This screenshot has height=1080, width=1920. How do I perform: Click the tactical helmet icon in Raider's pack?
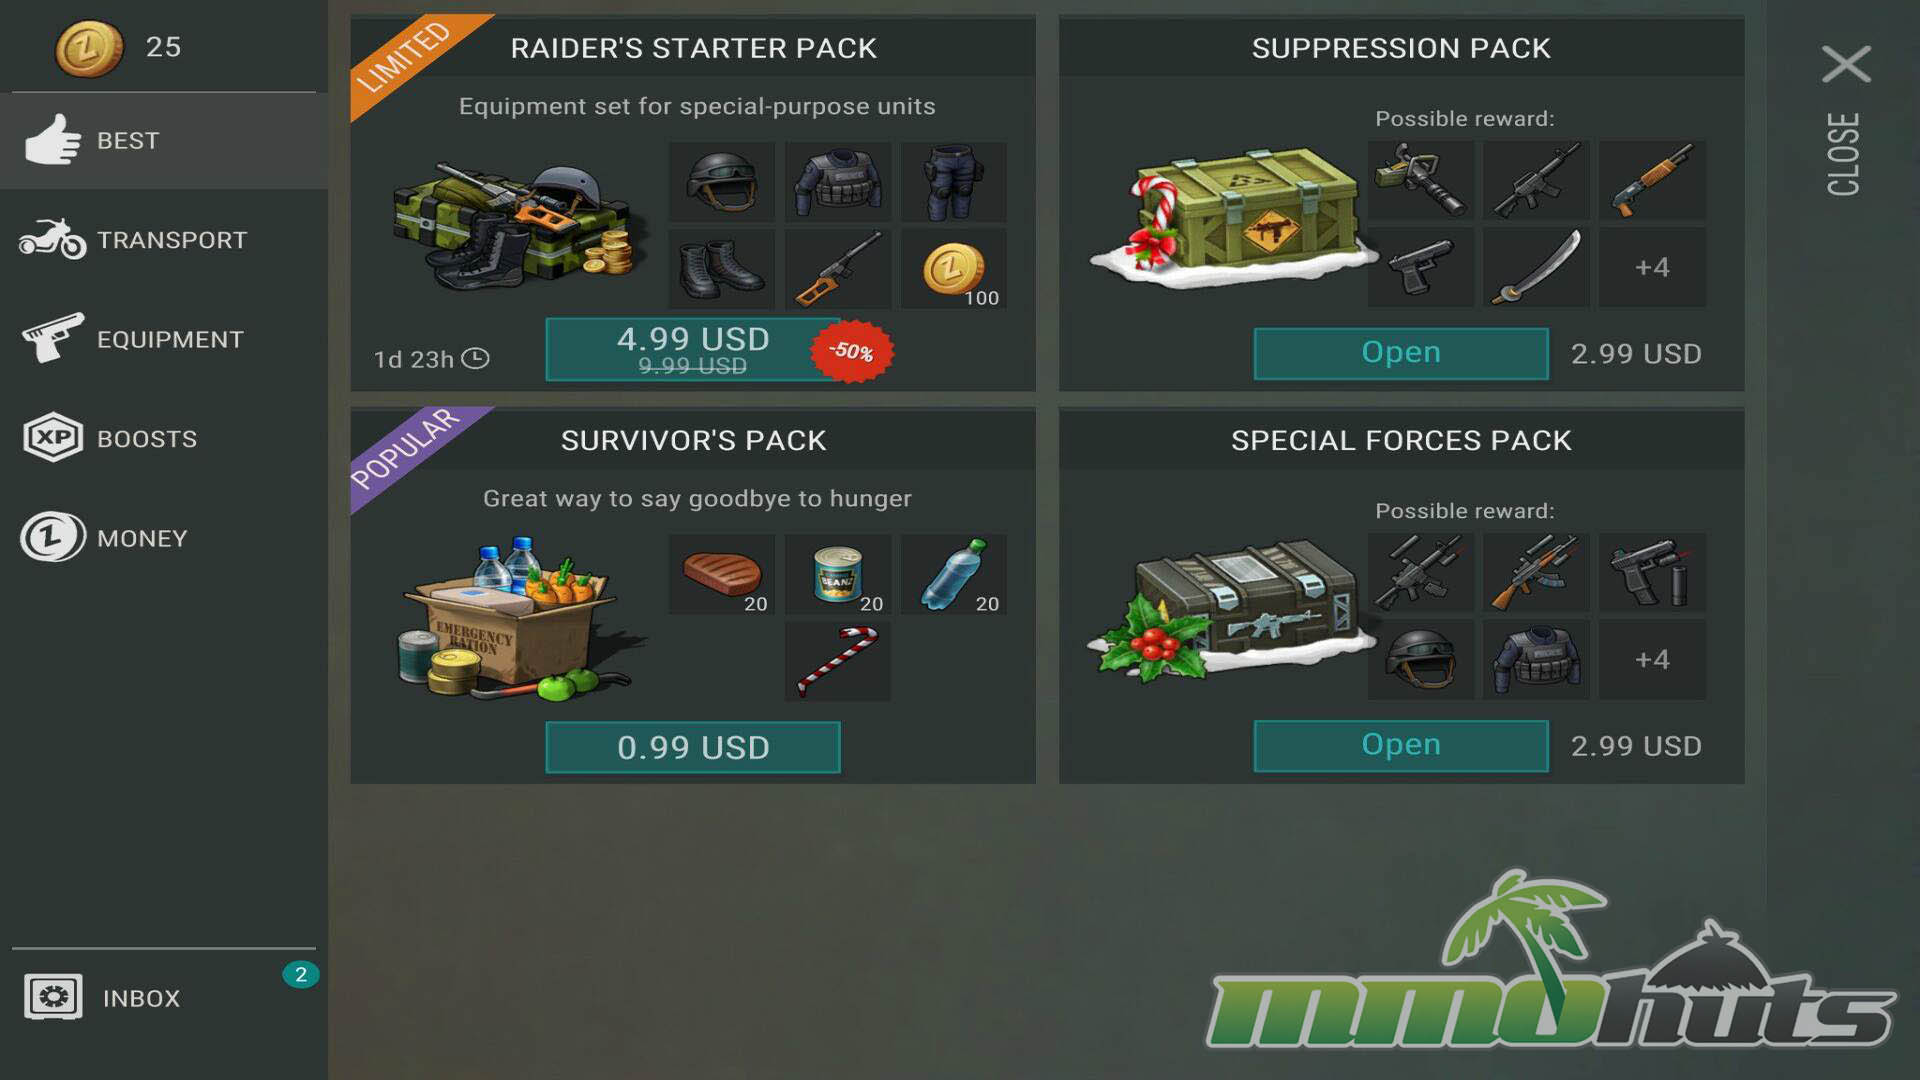coord(722,181)
